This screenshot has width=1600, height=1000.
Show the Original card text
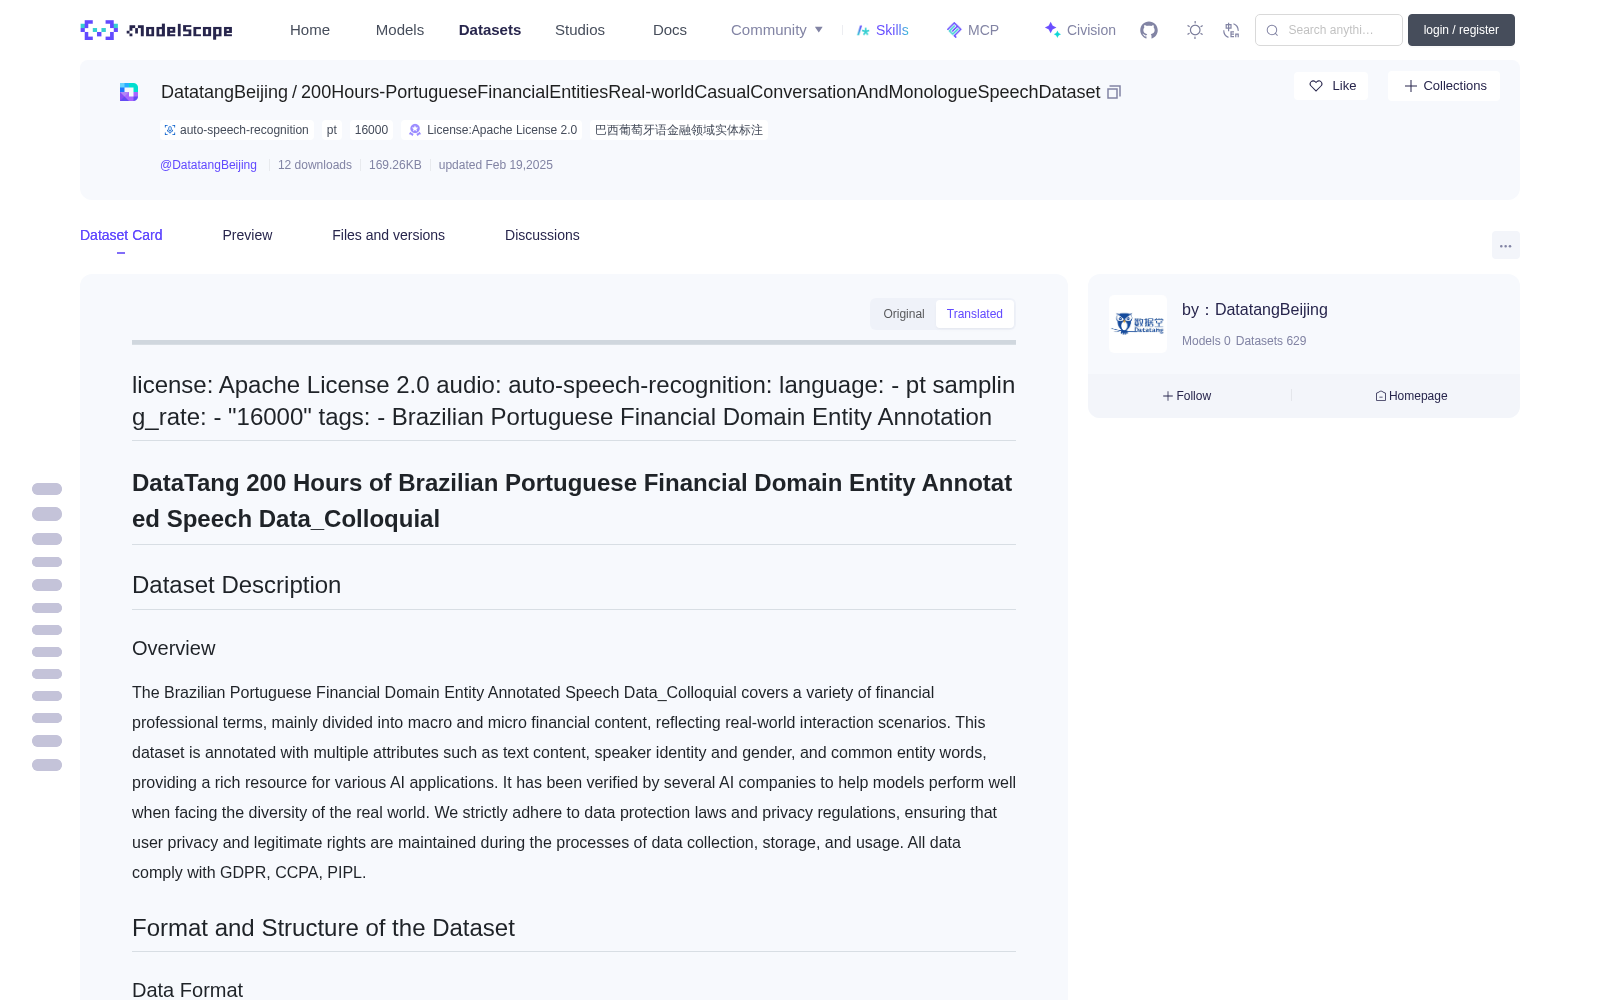(x=904, y=314)
